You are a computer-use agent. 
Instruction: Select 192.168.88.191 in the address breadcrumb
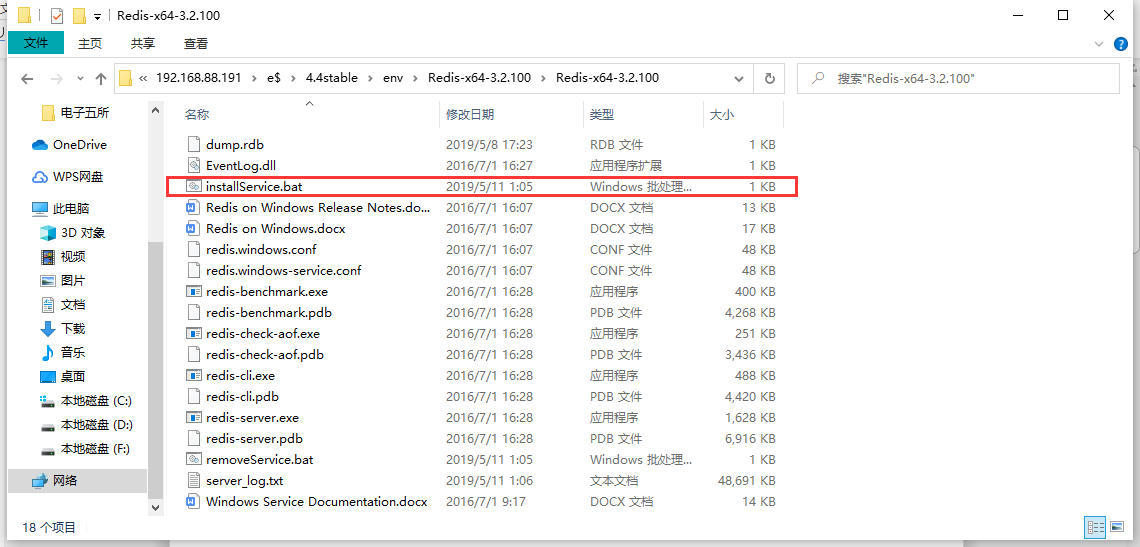(198, 78)
